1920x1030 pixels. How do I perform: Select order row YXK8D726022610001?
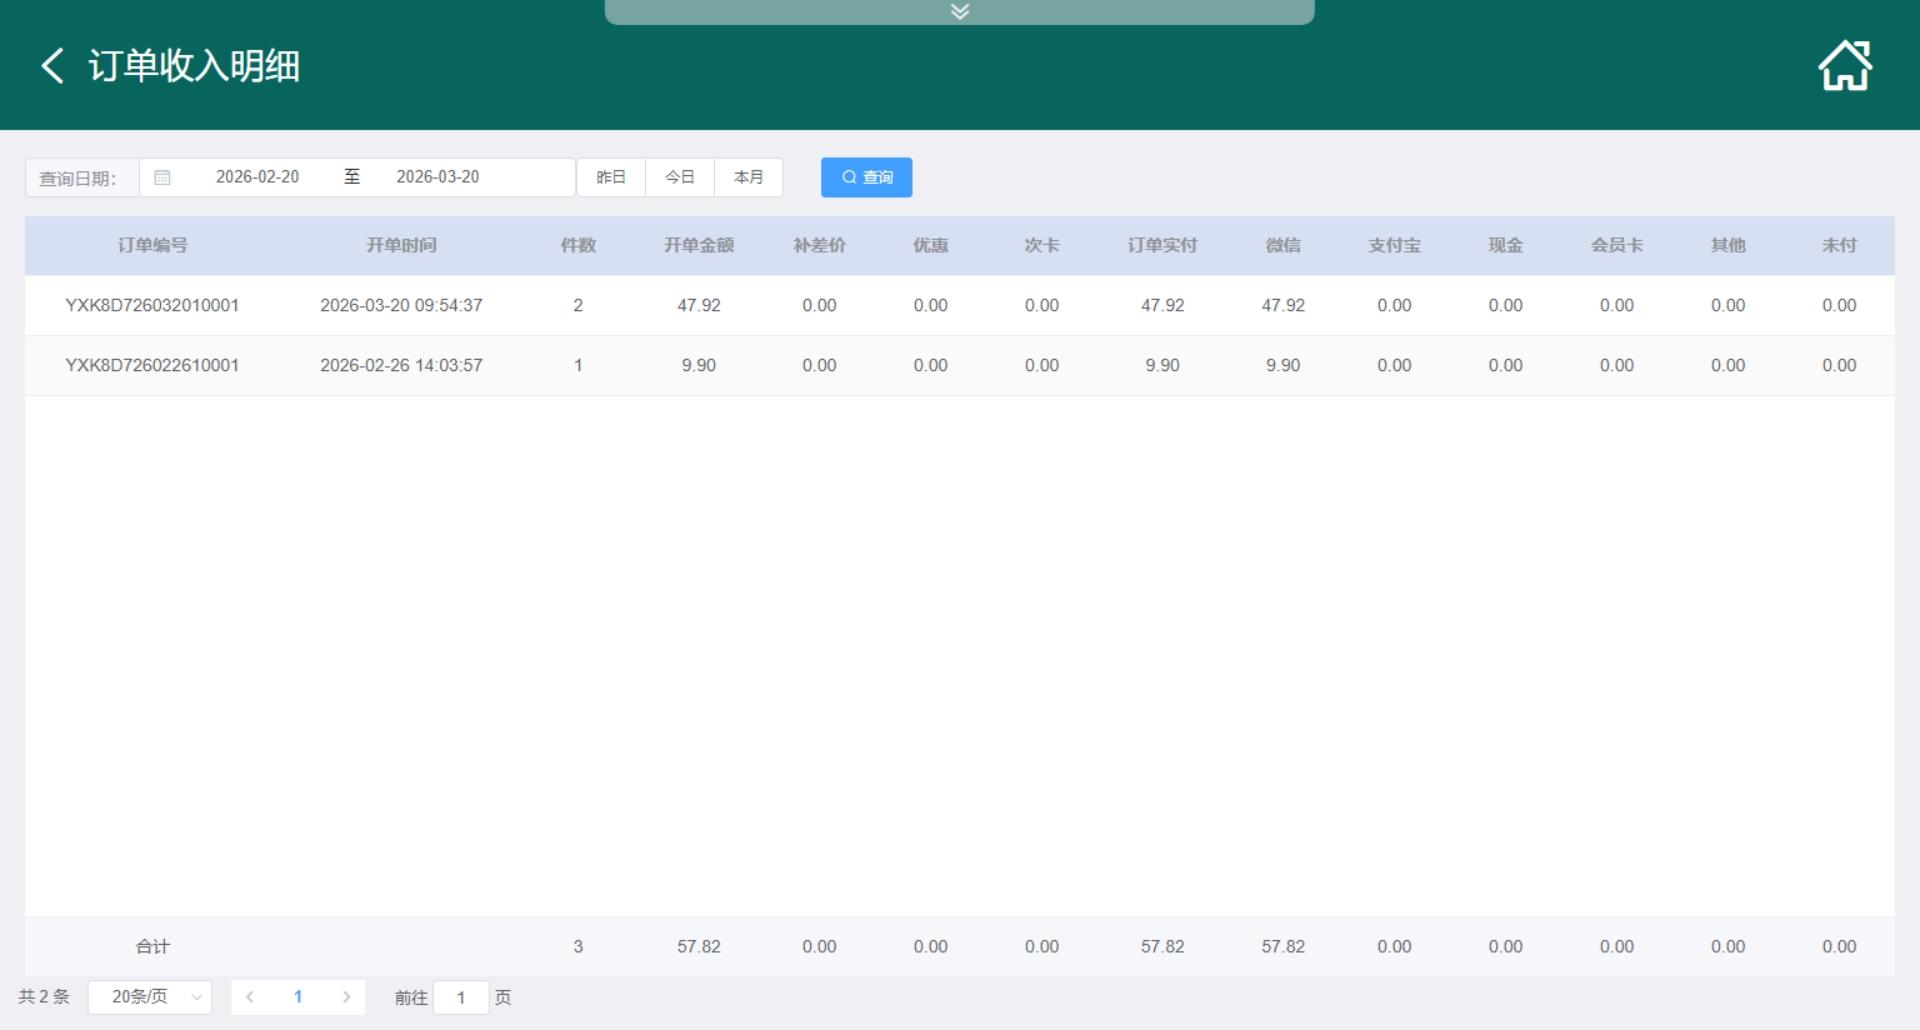pyautogui.click(x=152, y=365)
